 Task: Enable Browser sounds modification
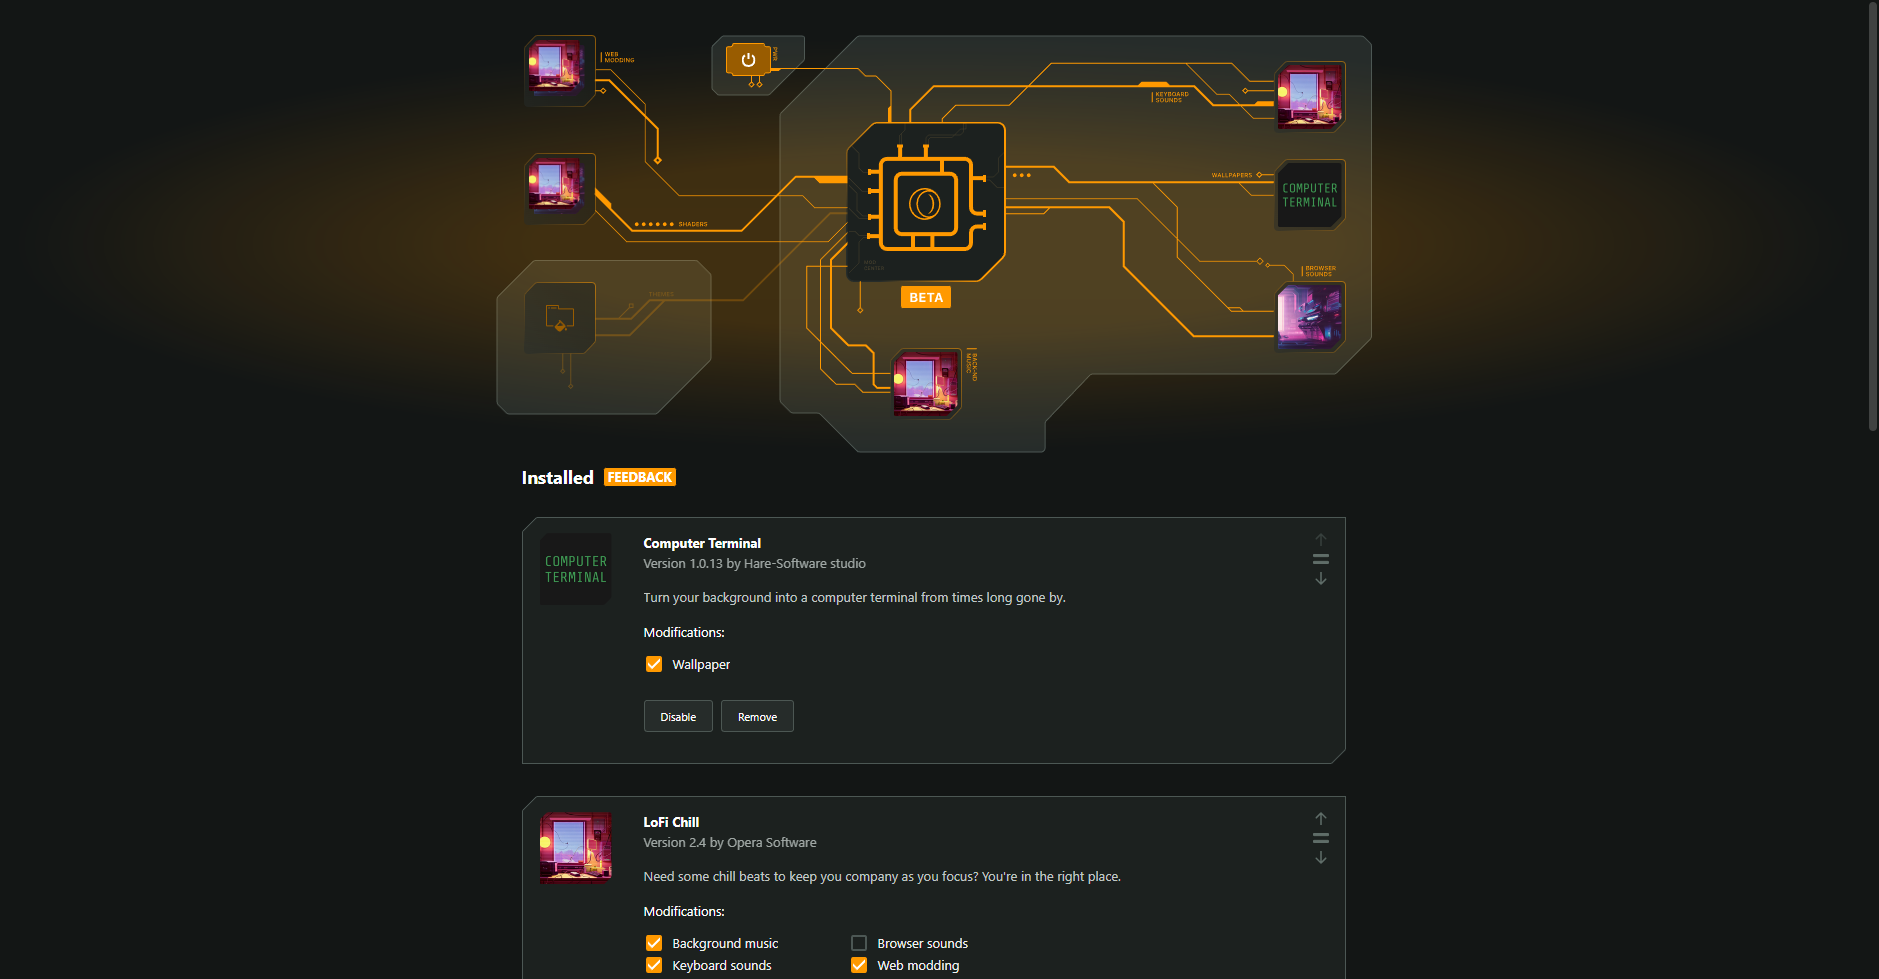[859, 943]
